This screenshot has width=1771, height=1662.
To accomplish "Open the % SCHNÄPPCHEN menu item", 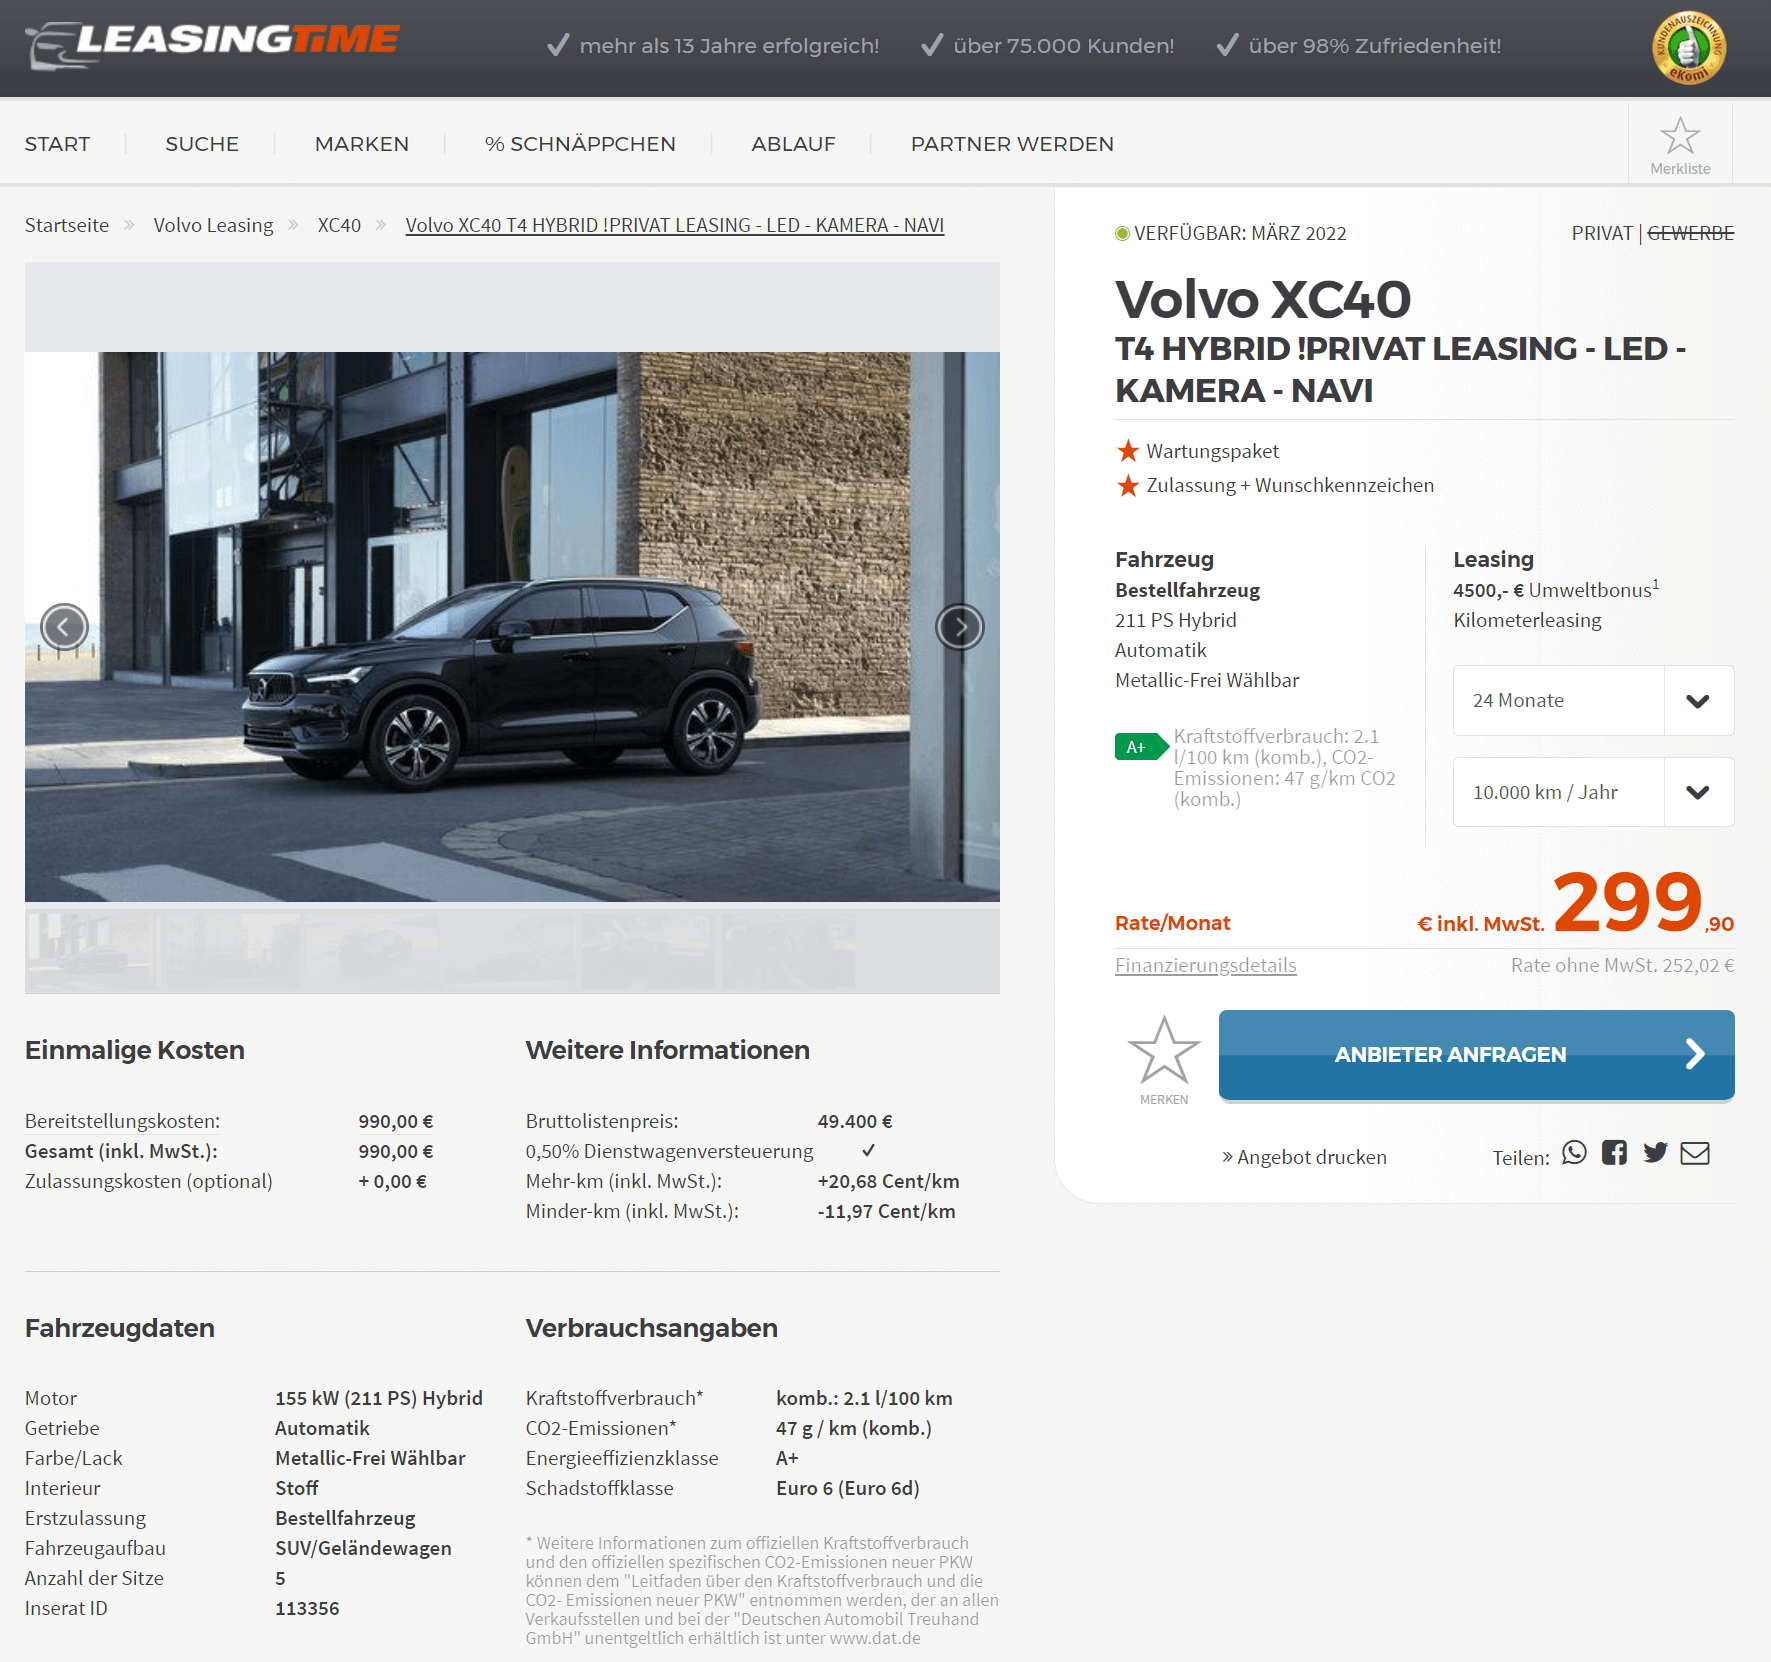I will 580,144.
